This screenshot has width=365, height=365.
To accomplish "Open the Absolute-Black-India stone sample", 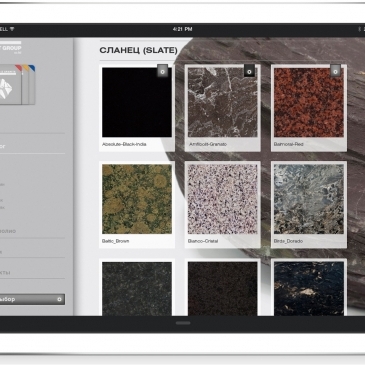I will (x=137, y=102).
